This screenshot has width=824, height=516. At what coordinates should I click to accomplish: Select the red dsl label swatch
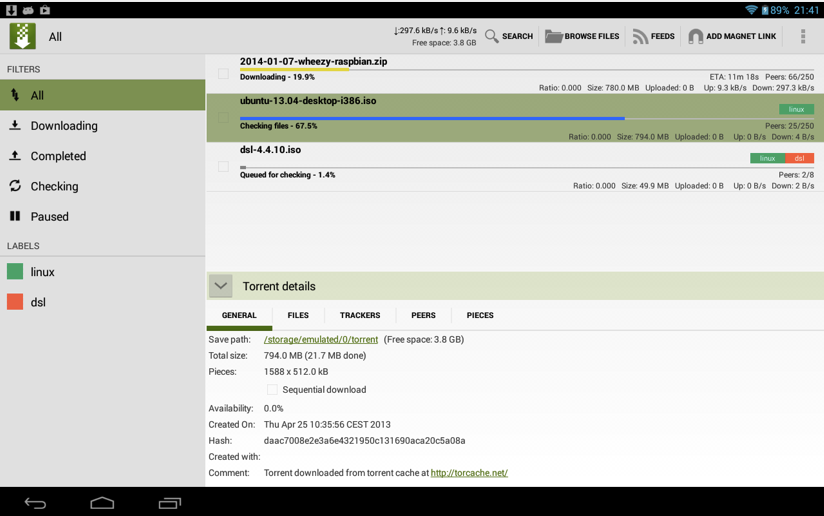[x=15, y=302]
